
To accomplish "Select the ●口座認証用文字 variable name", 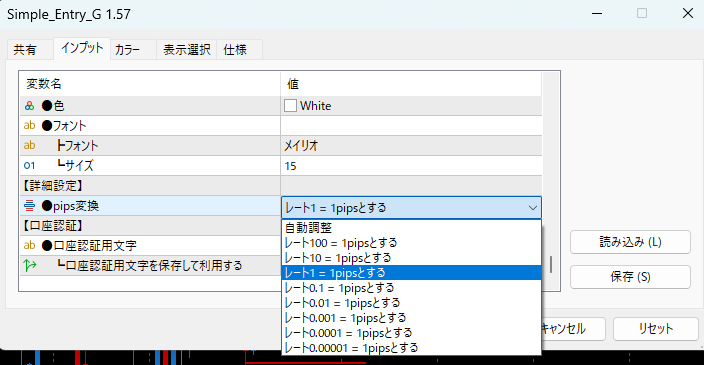I will (89, 246).
